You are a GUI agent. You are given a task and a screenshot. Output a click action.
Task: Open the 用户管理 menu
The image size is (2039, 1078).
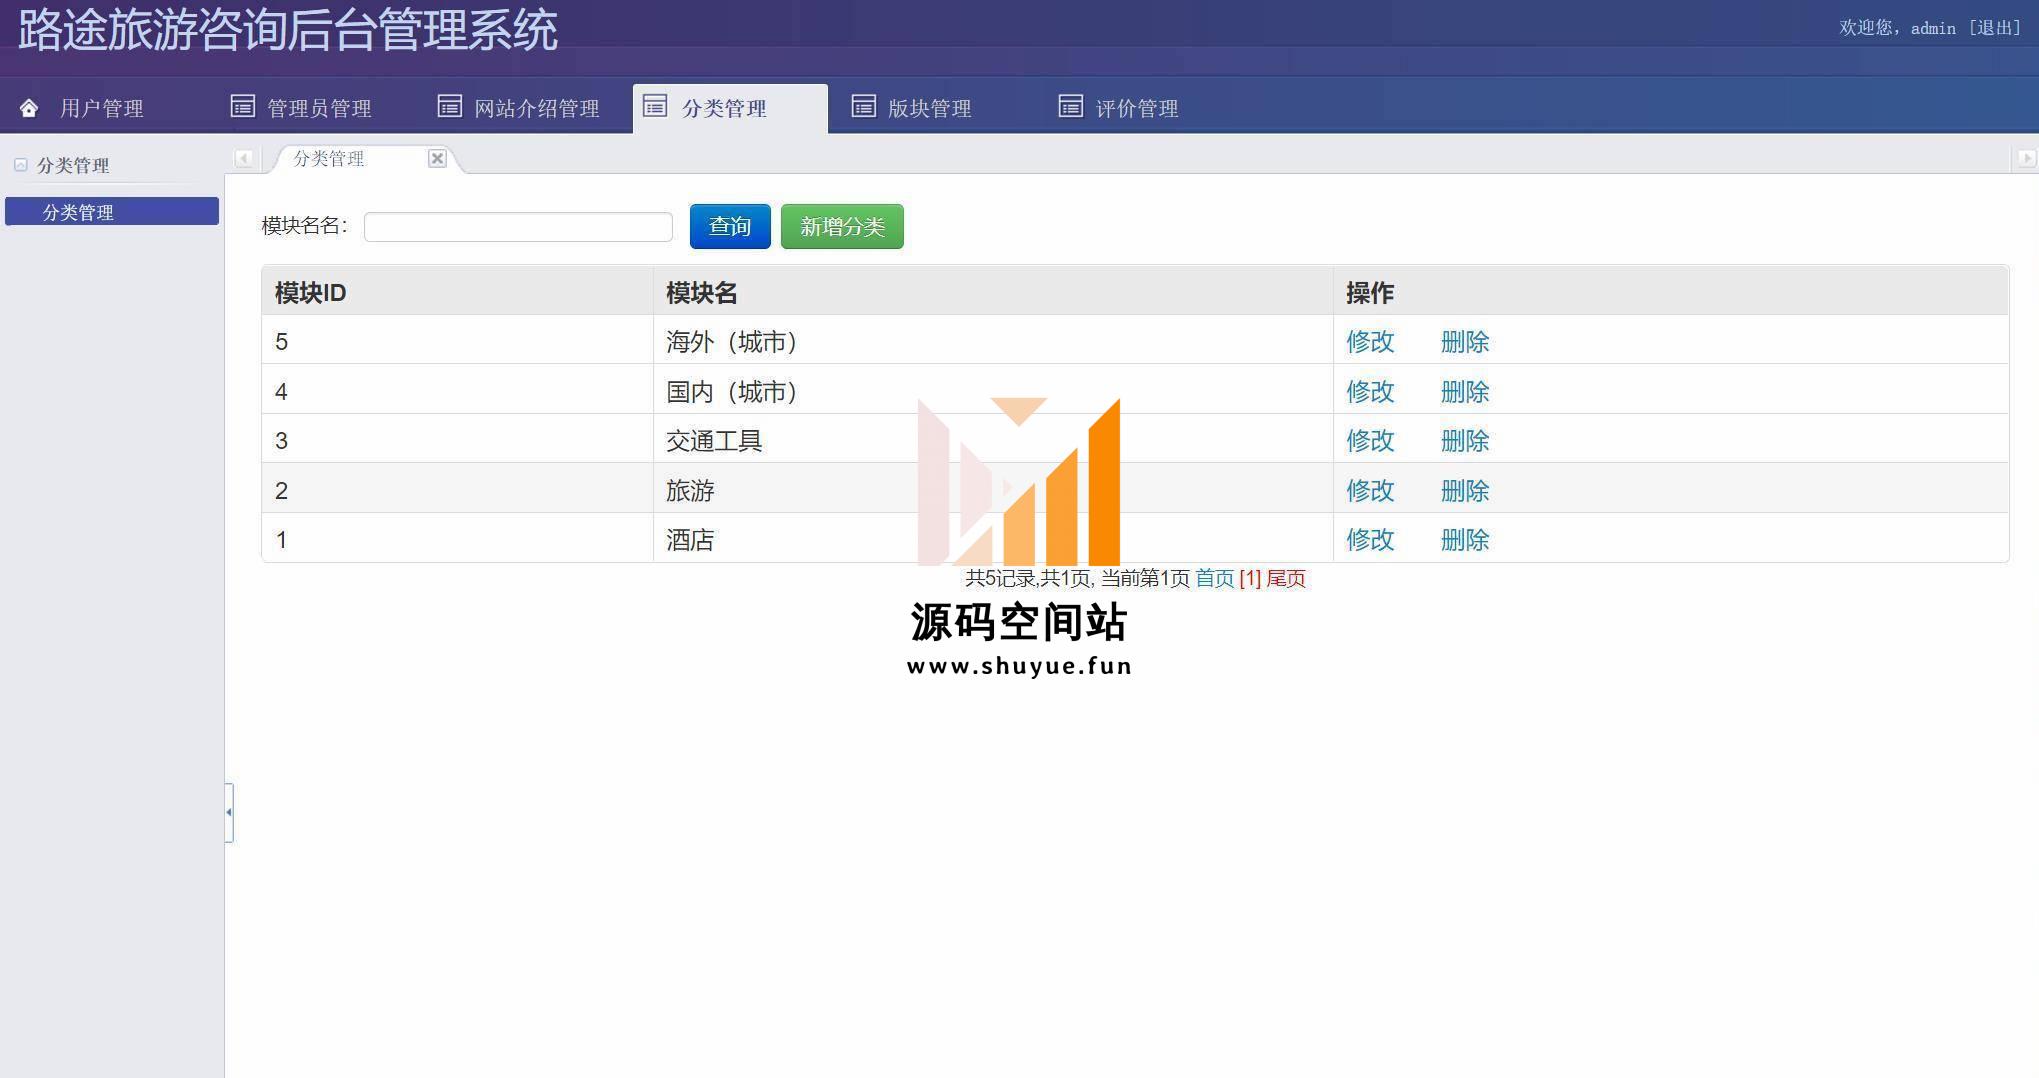coord(102,108)
